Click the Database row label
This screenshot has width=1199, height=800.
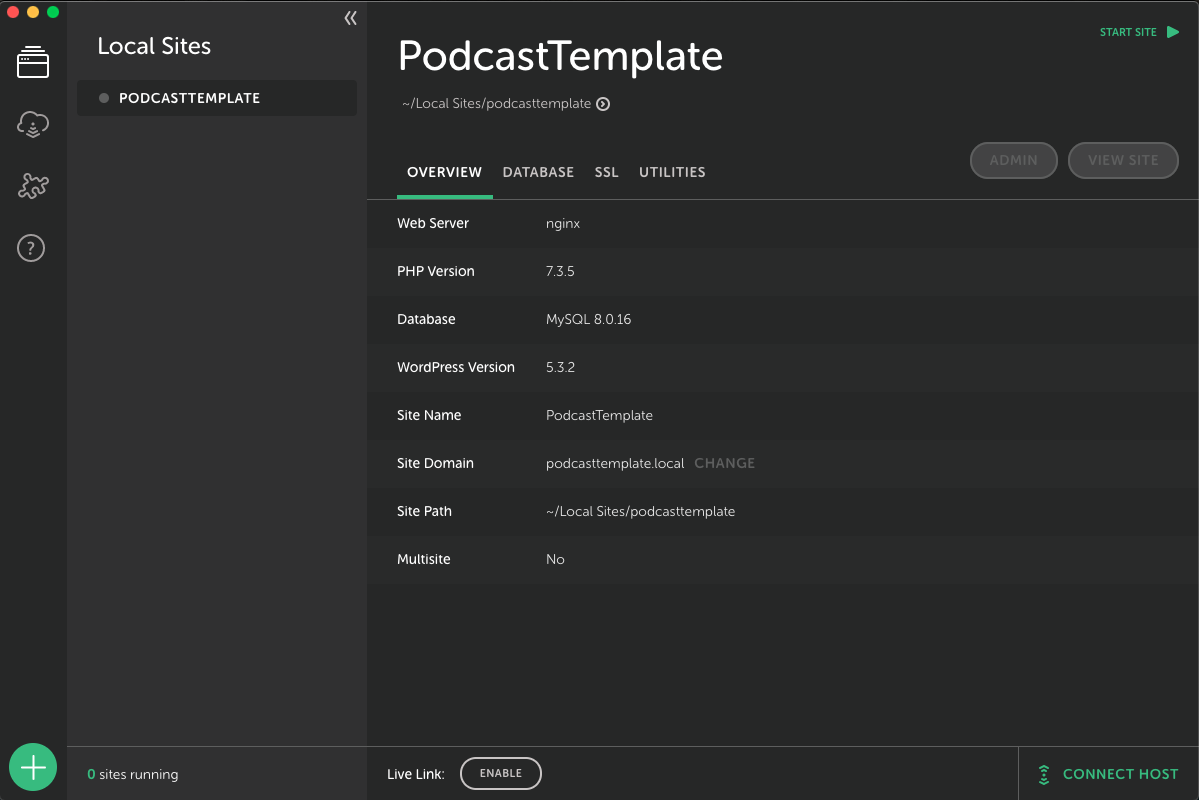tap(426, 320)
